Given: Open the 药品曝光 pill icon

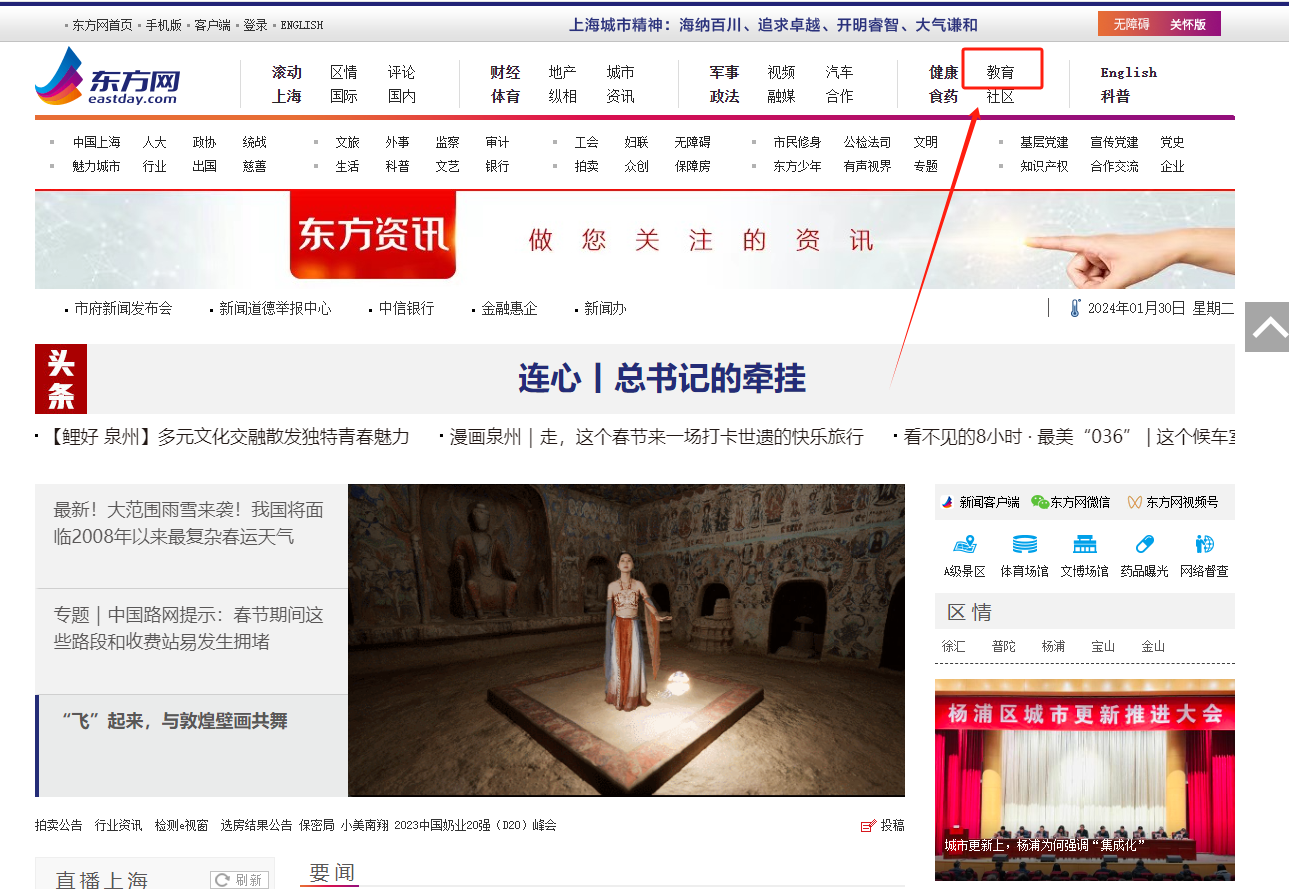Looking at the screenshot, I should [1144, 545].
